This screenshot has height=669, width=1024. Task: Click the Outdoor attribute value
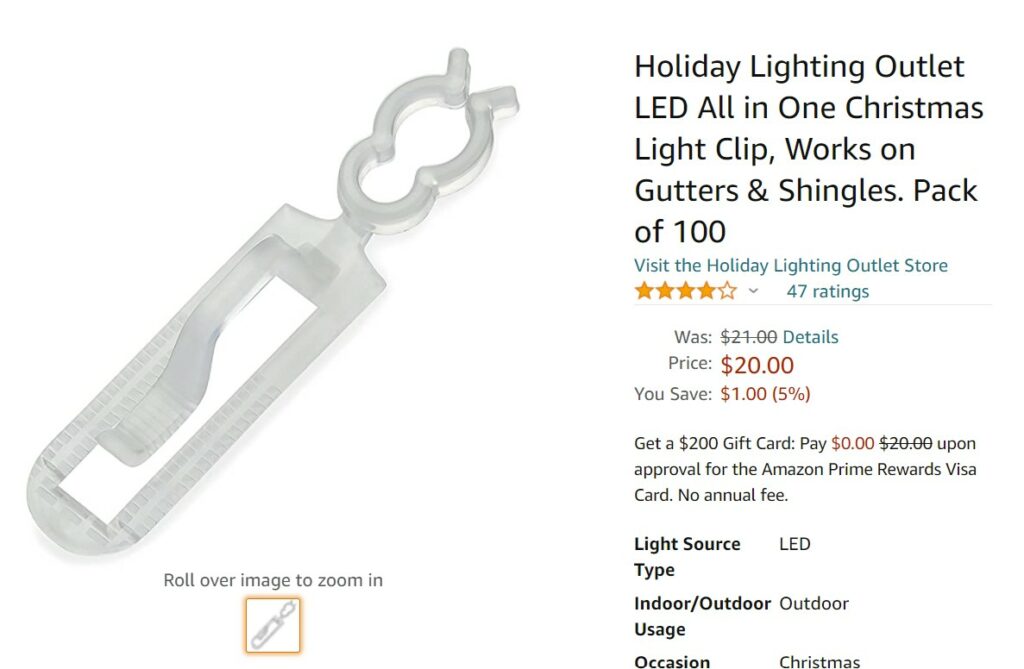[x=813, y=604]
